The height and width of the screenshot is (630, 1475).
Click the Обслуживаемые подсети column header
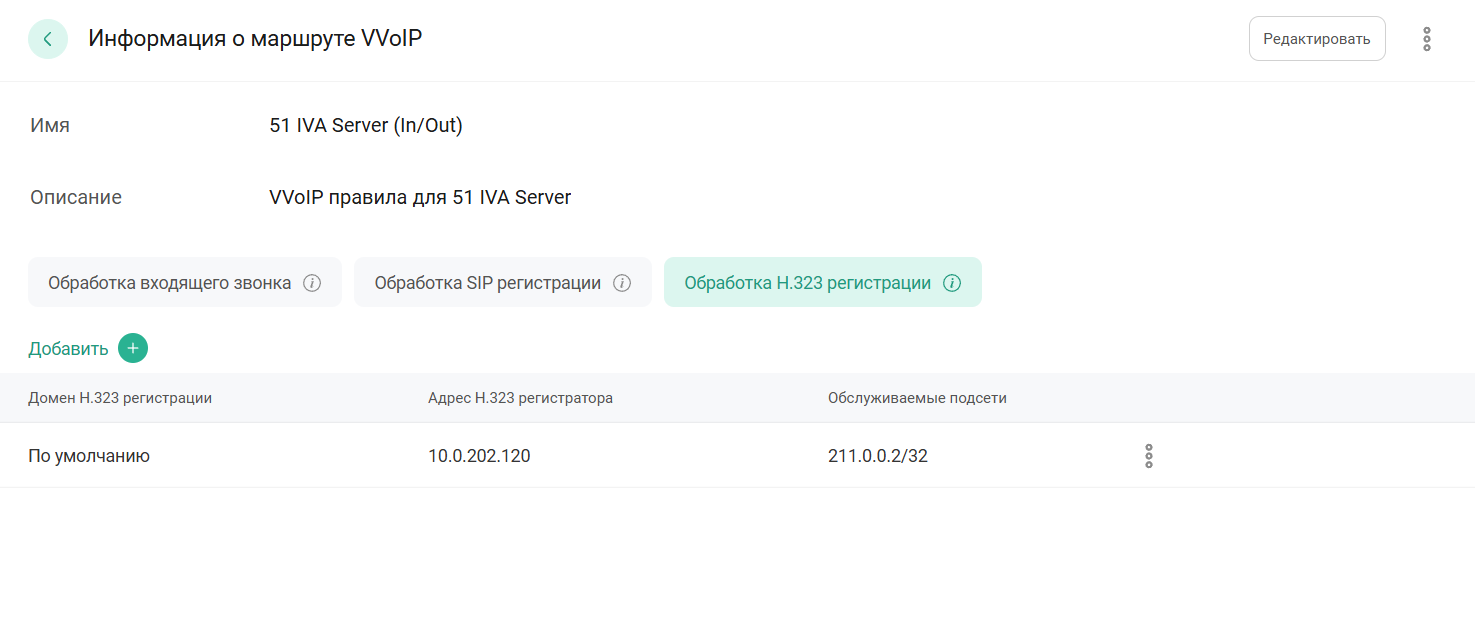(x=917, y=398)
